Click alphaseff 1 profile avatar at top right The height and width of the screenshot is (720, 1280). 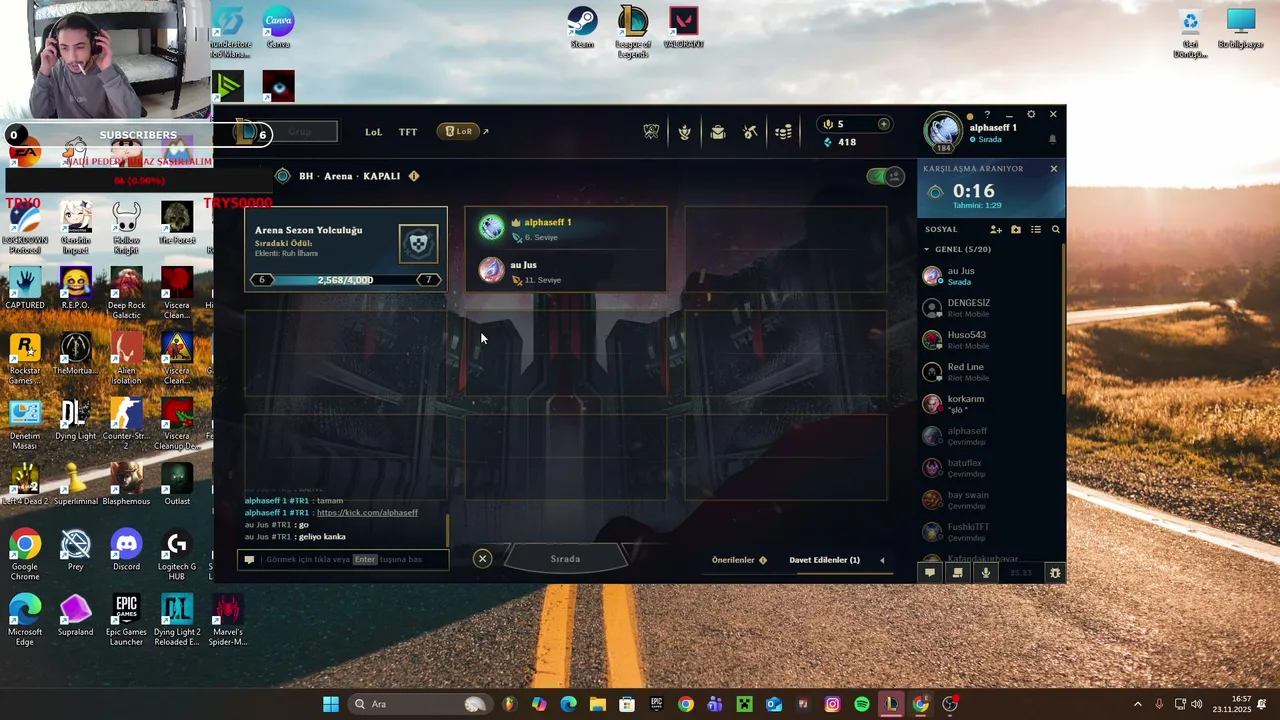[x=943, y=130]
